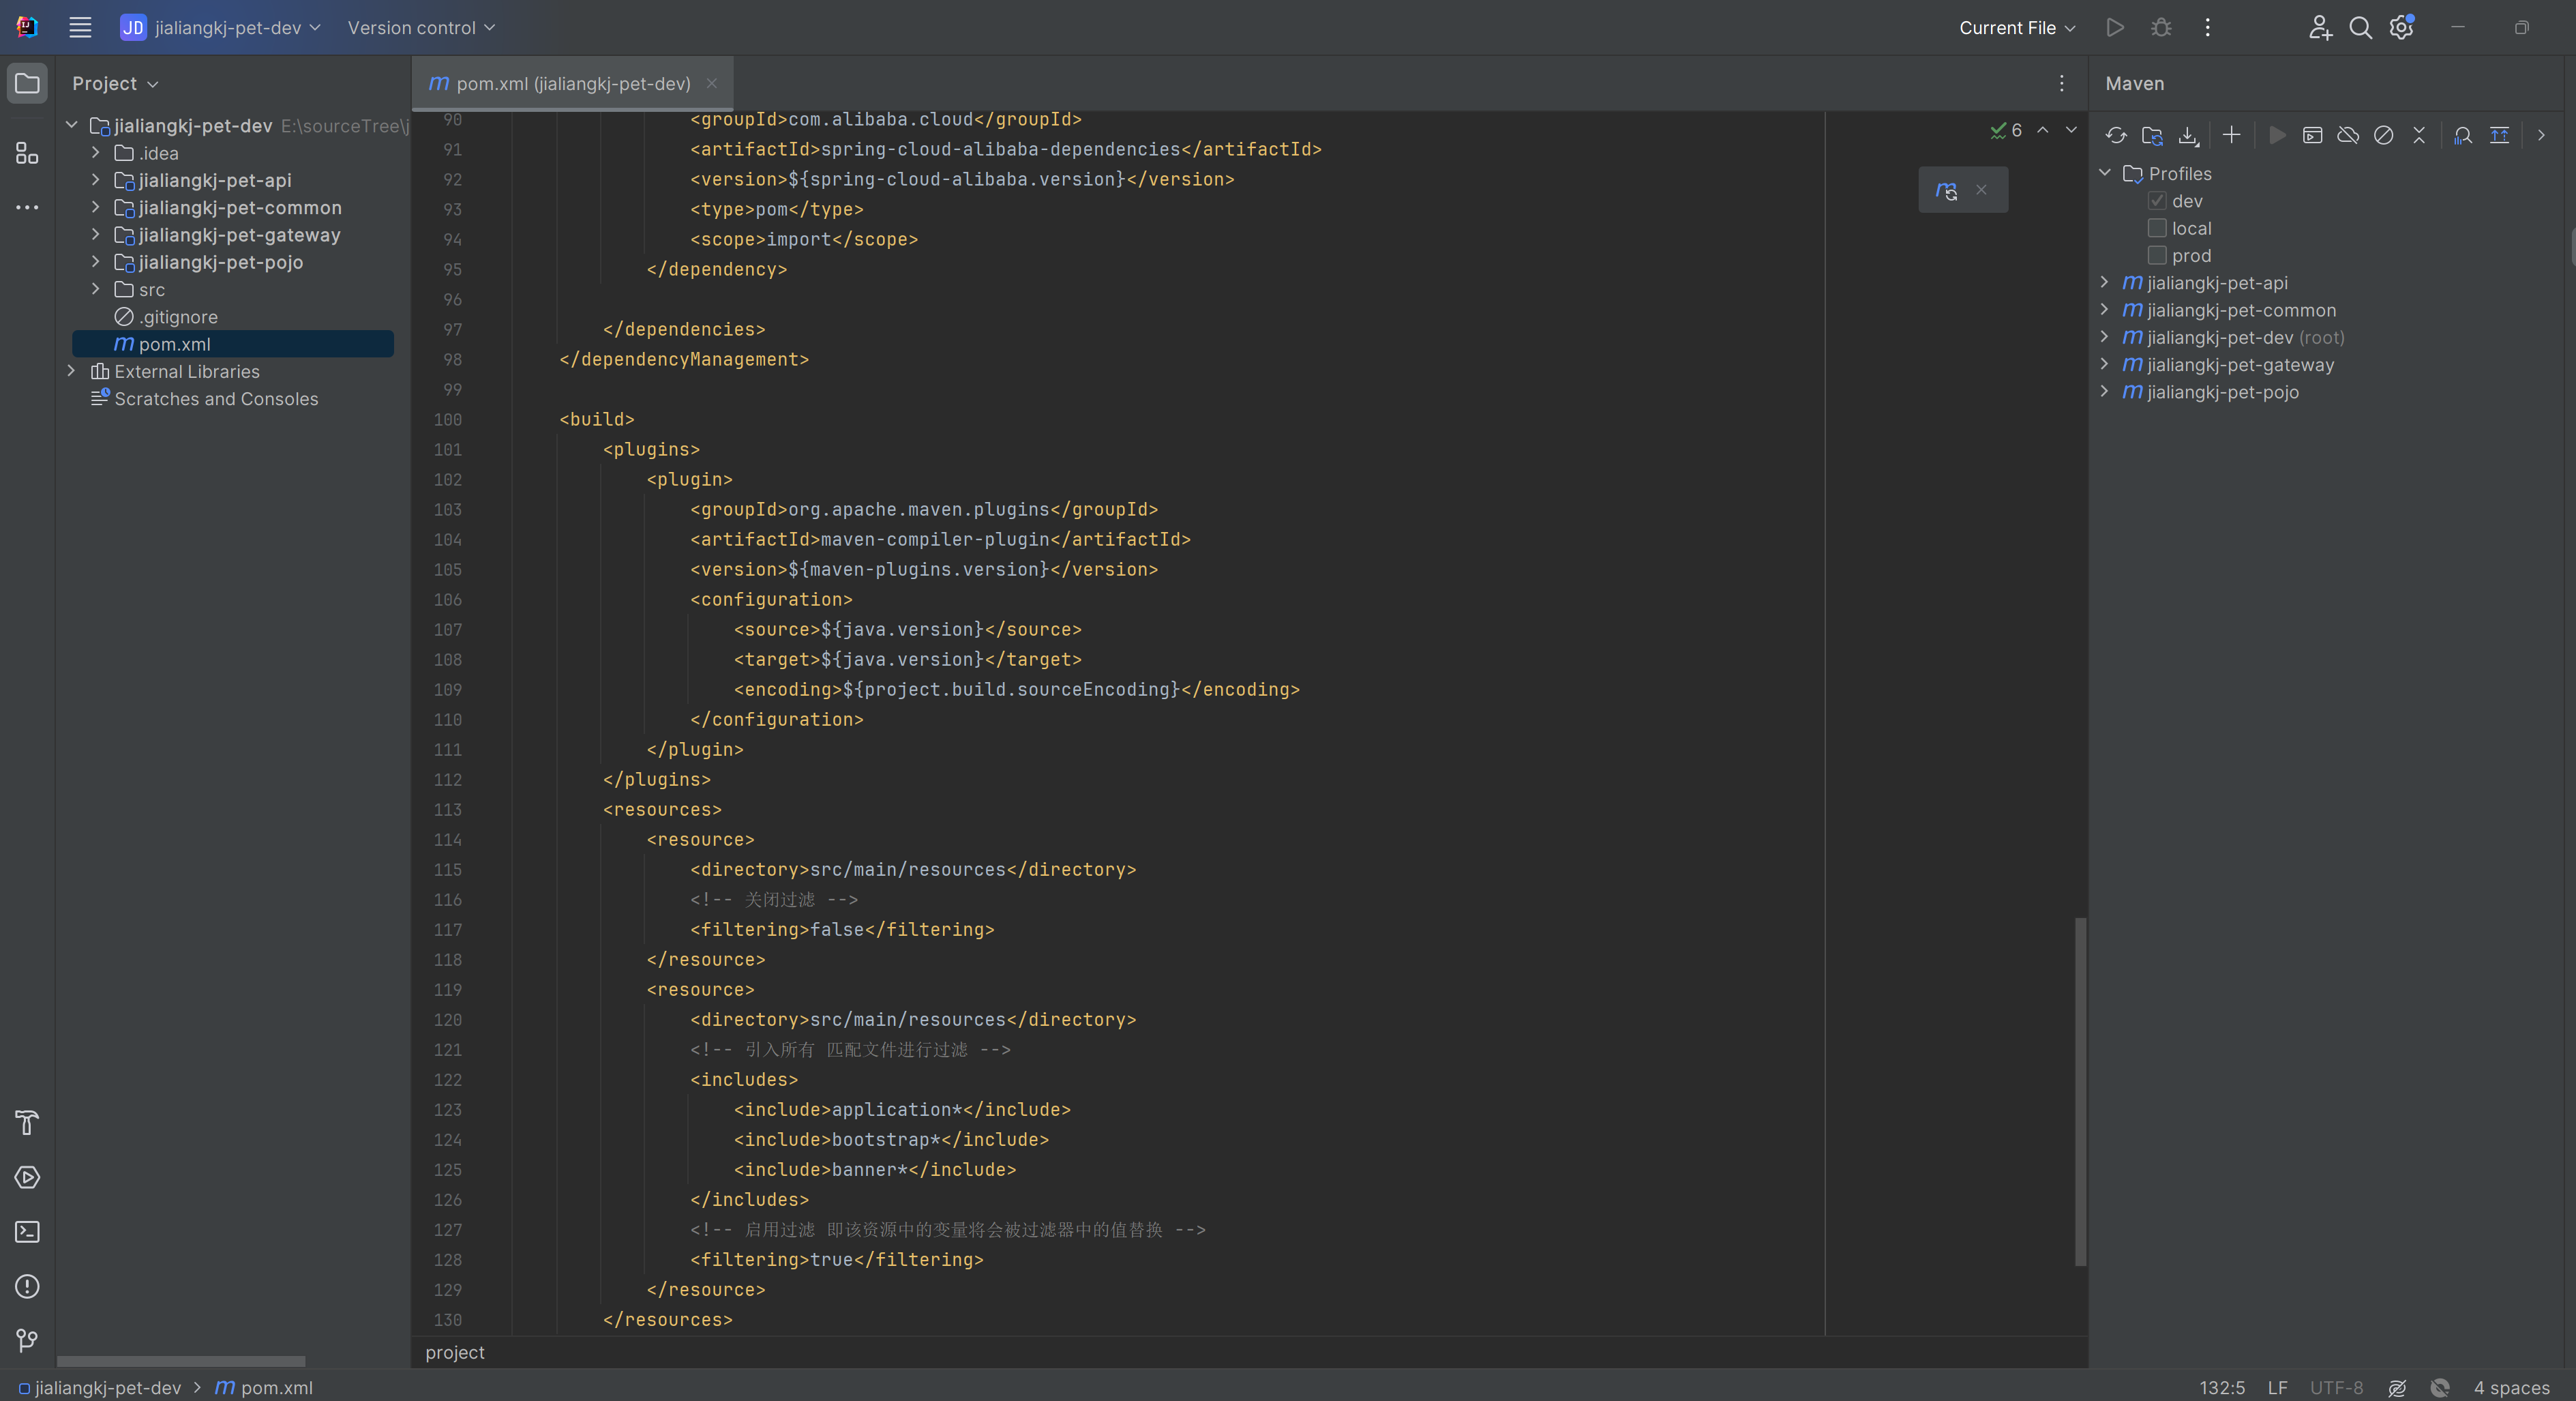
Task: Go to previous highlighted problem arrow
Action: pos(2043,130)
